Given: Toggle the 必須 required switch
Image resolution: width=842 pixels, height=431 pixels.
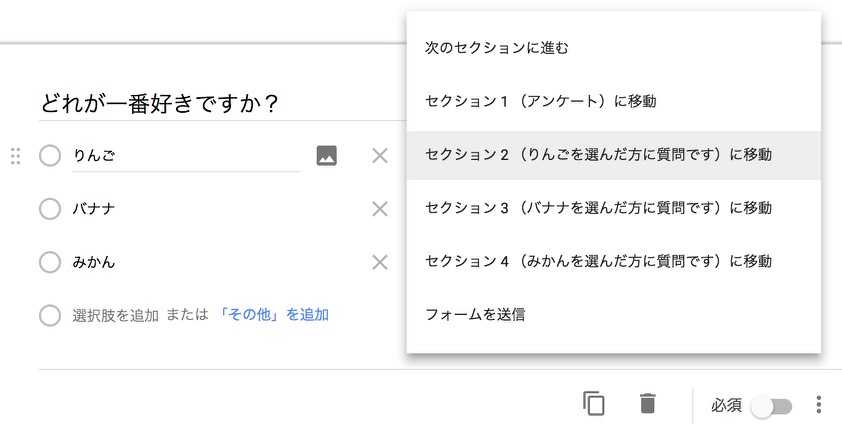Looking at the screenshot, I should pos(772,406).
